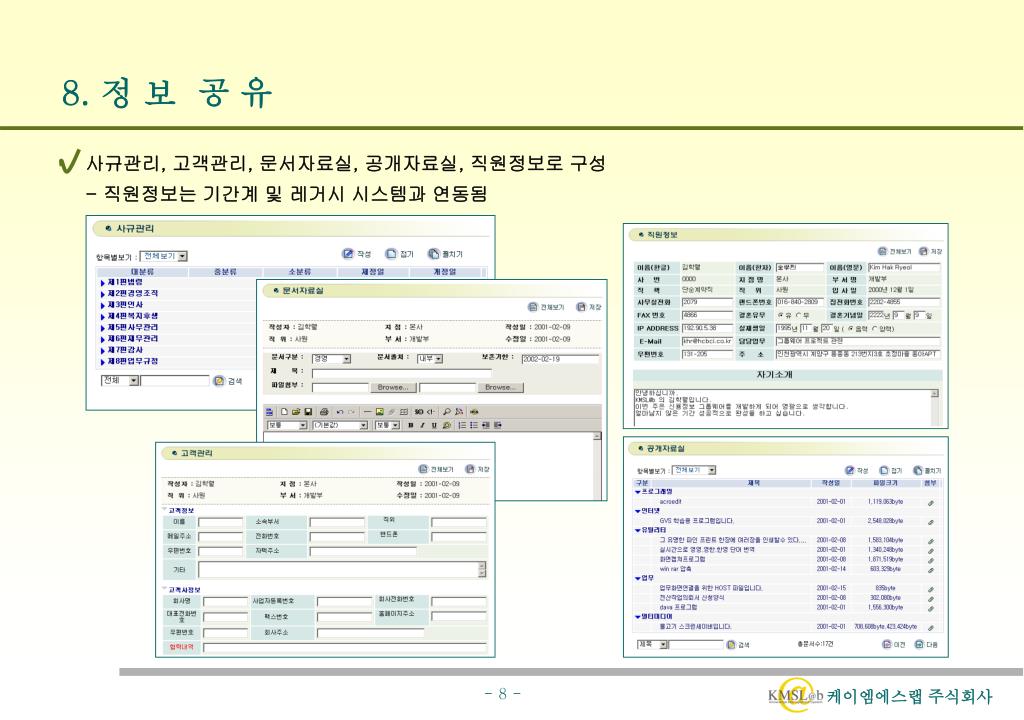Open 전체보기 dropdown in 공개자료실 panel

pyautogui.click(x=694, y=470)
